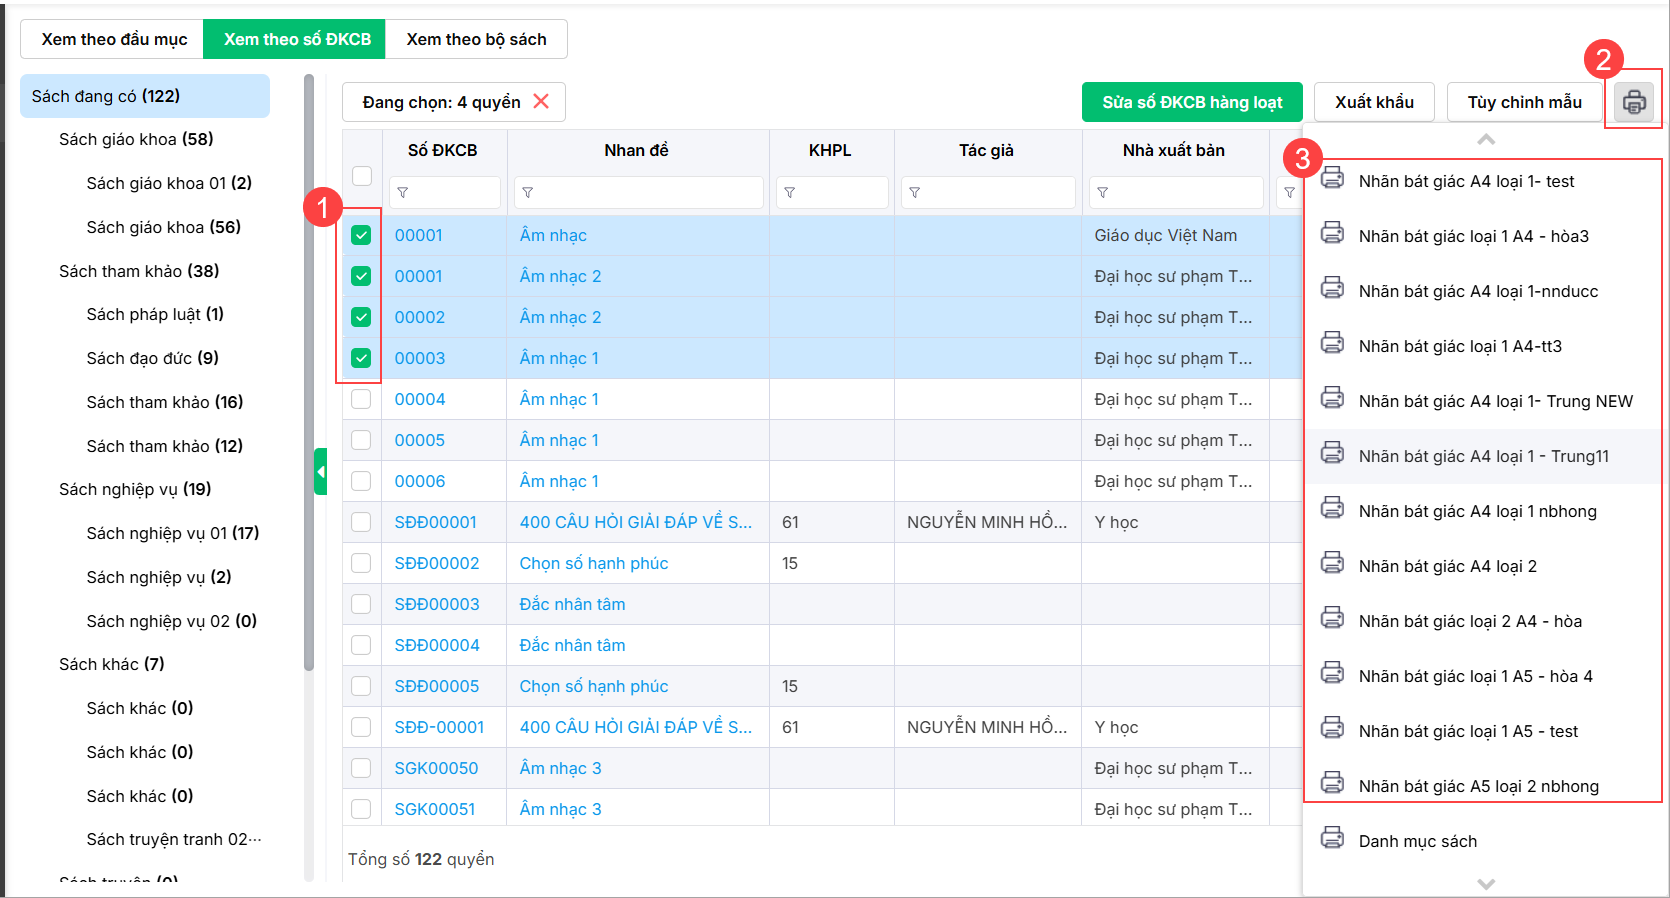Open the print options printer icon
1670x898 pixels.
(1634, 102)
